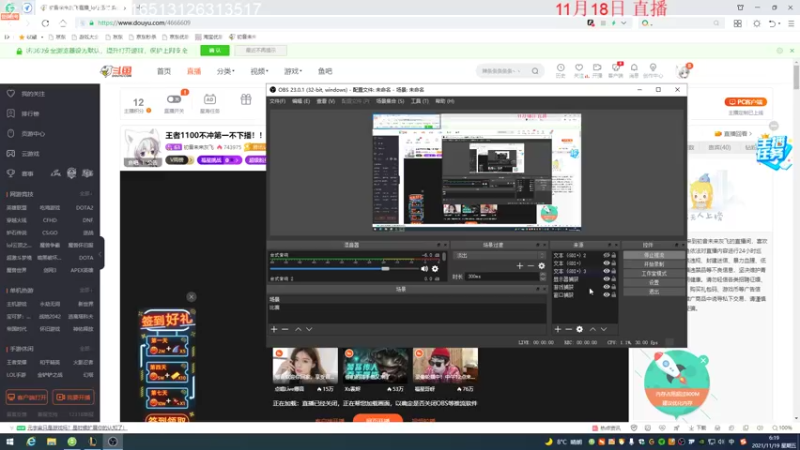Open OBS from the taskbar
Screen dimensions: 800x450
(x=113, y=442)
